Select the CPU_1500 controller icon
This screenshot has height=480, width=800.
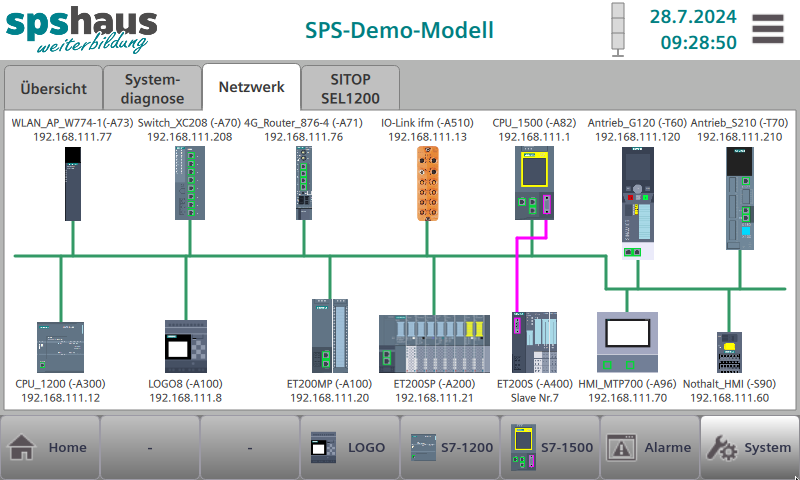[x=534, y=183]
